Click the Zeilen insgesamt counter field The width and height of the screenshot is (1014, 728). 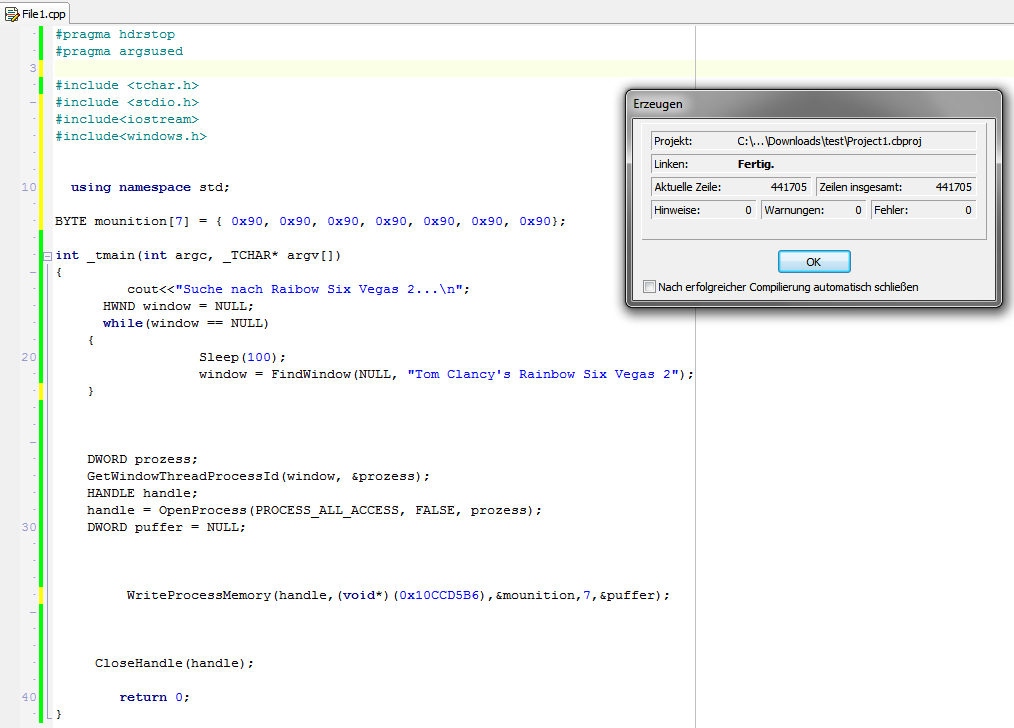895,187
